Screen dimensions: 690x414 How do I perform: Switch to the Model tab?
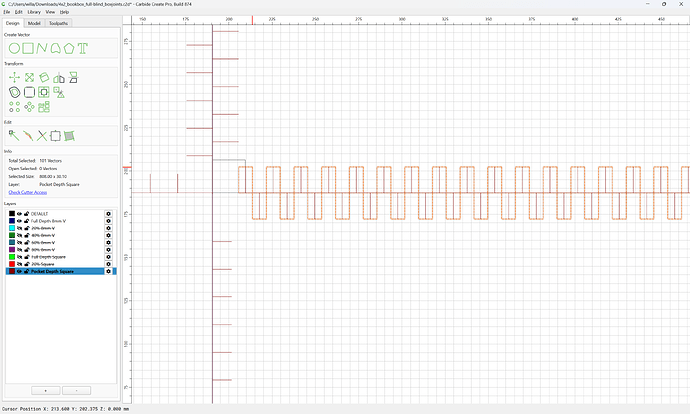34,23
